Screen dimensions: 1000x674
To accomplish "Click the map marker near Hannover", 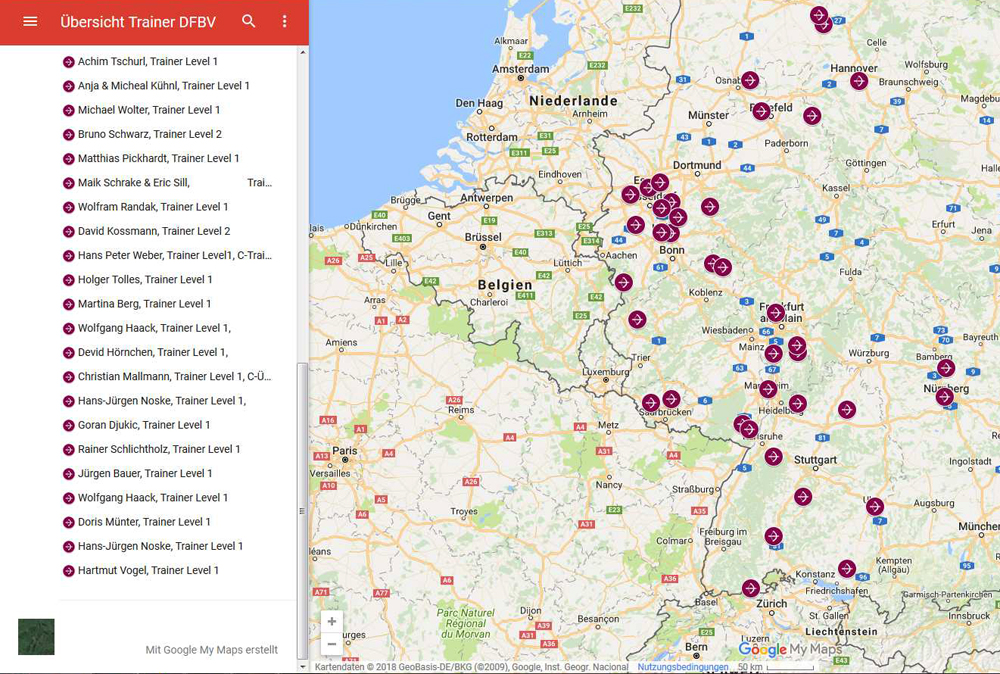I will [859, 81].
